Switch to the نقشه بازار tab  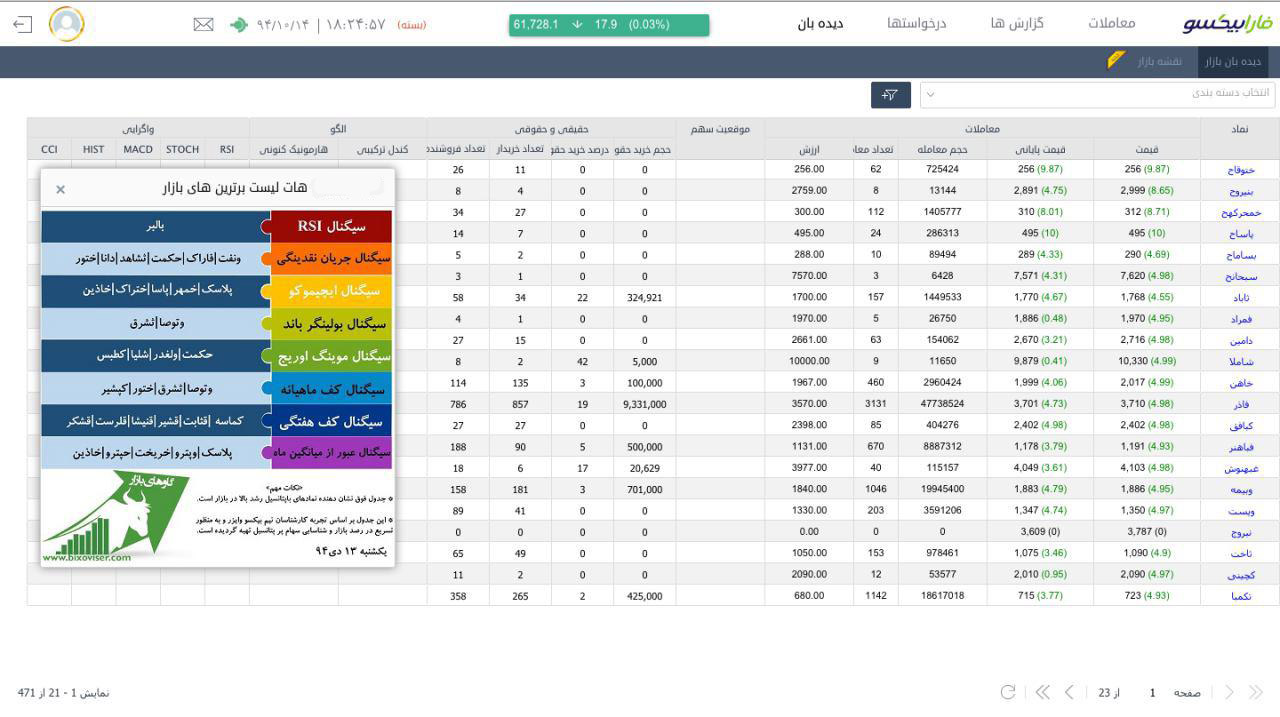1159,62
